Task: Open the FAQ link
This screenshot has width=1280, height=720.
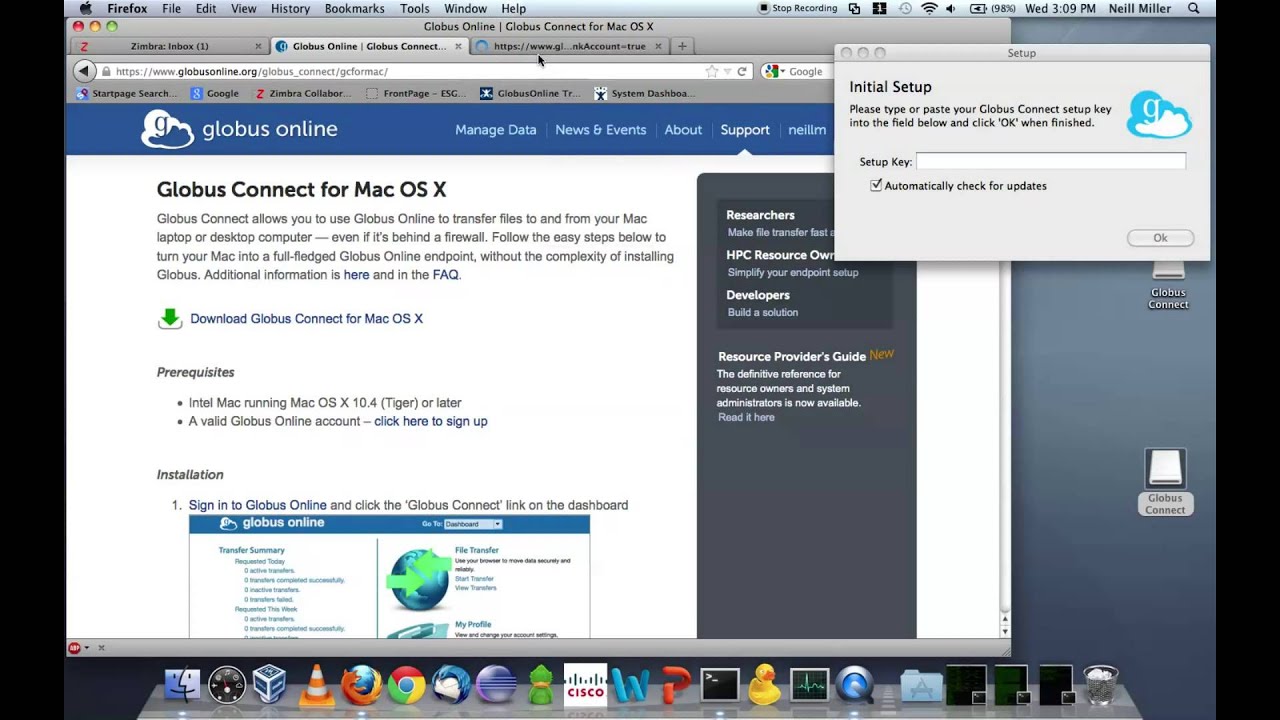Action: tap(445, 275)
